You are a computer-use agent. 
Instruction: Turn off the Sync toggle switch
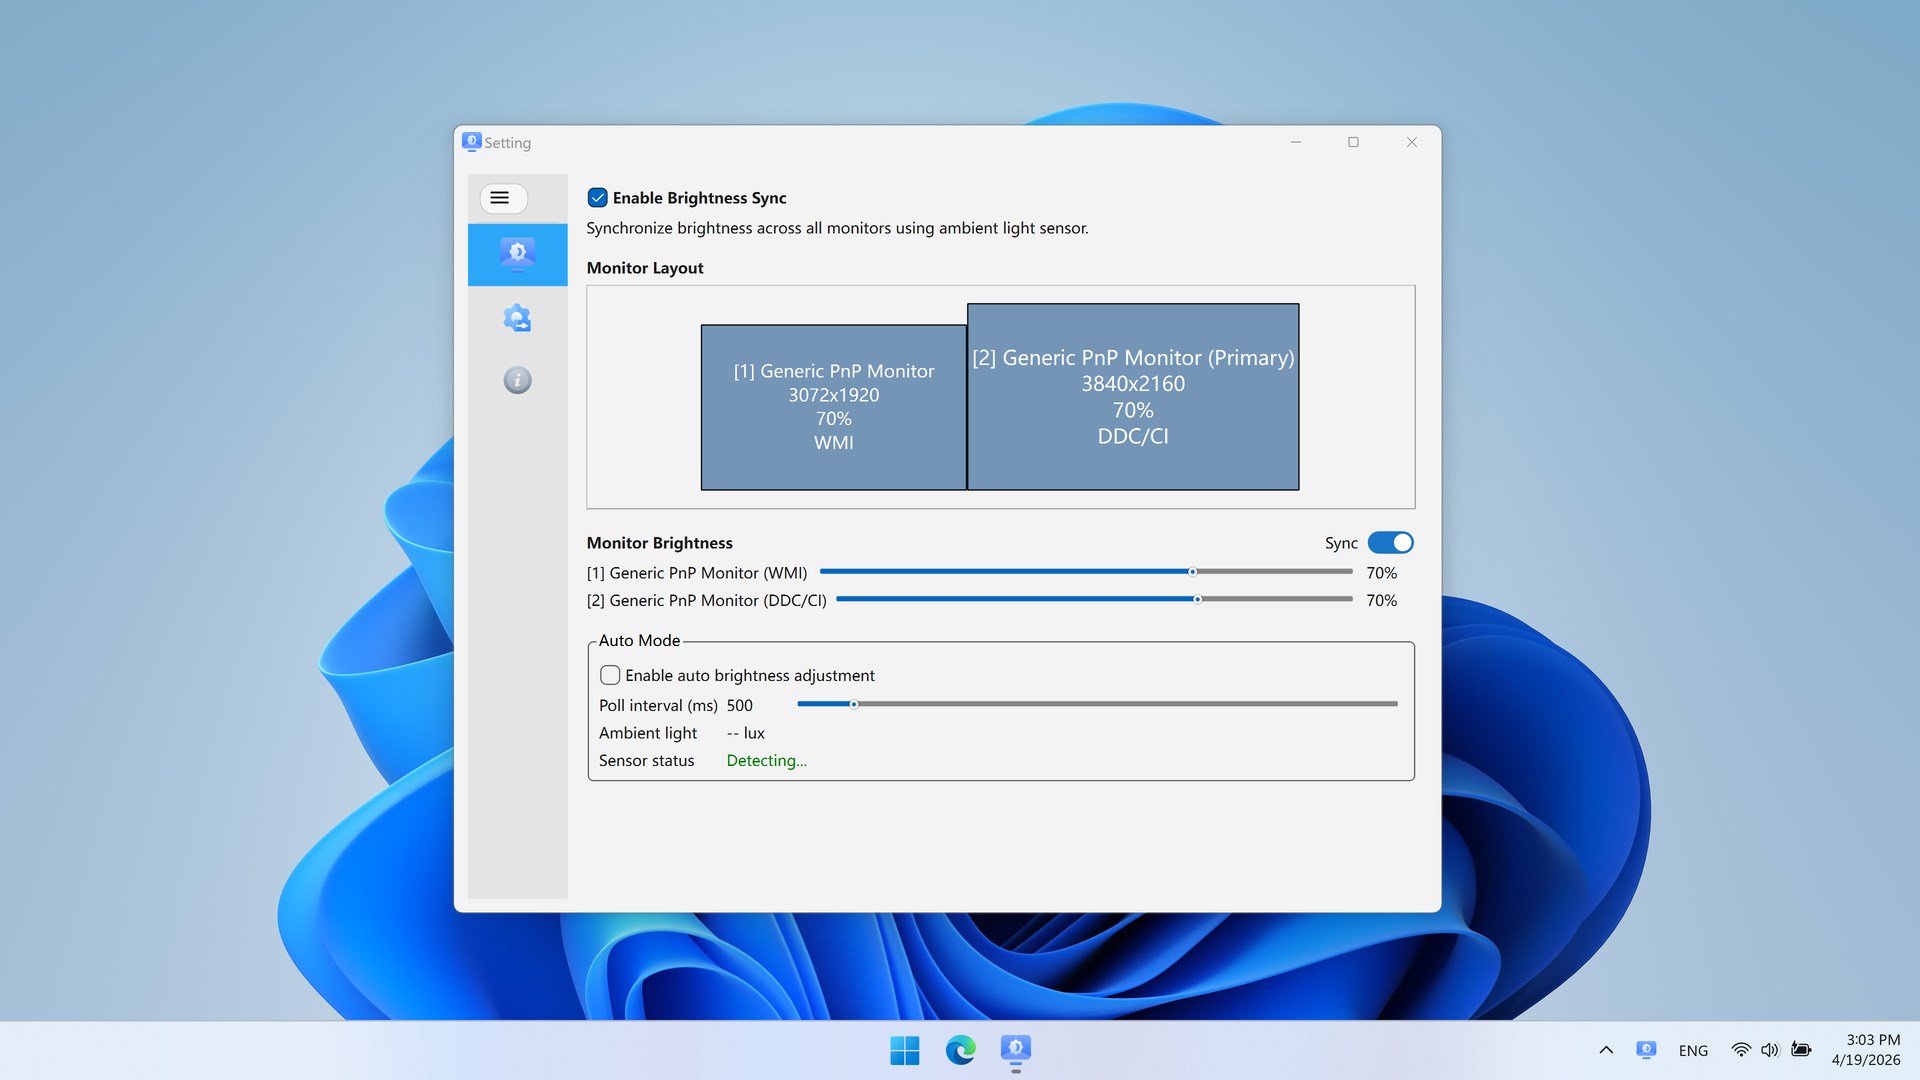[x=1390, y=543]
